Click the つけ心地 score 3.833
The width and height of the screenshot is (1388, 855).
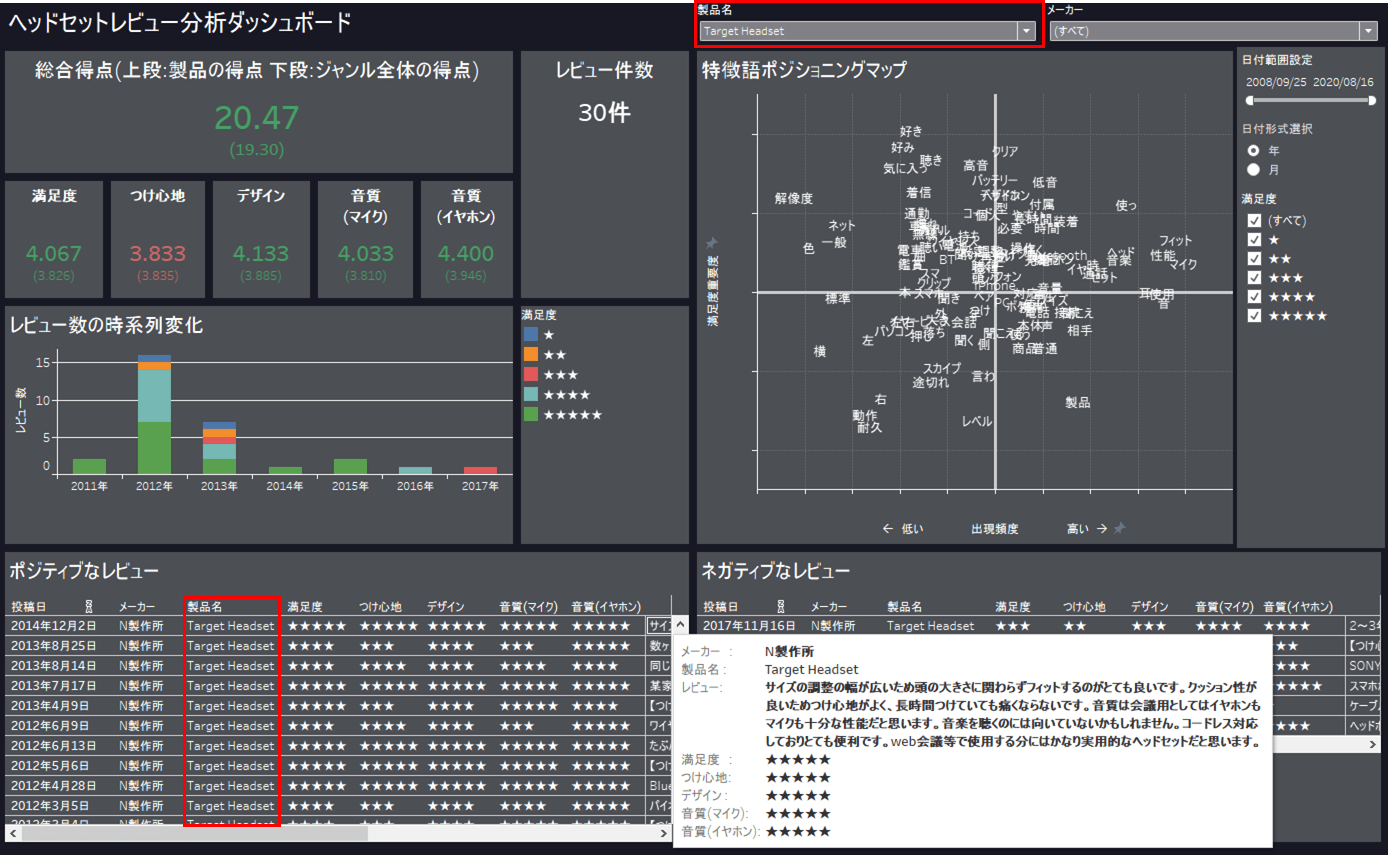[x=157, y=254]
